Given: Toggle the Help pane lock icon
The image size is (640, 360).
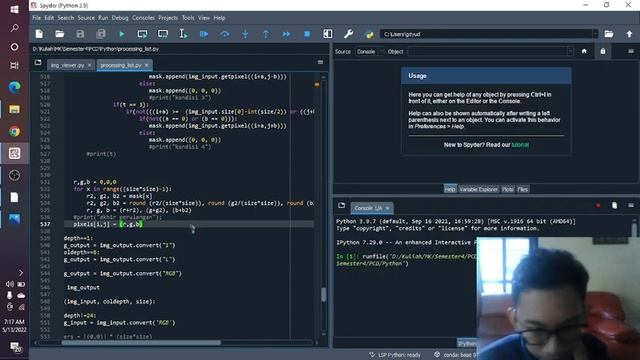Looking at the screenshot, I should 603,51.
